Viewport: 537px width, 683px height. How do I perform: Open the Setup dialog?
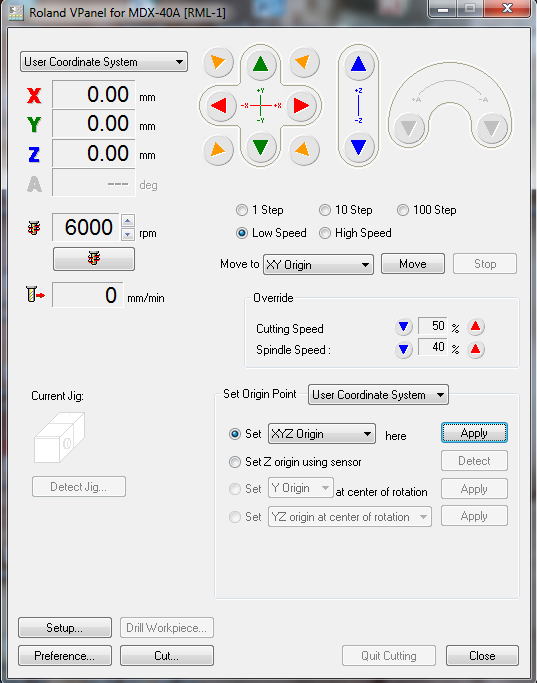[x=65, y=628]
